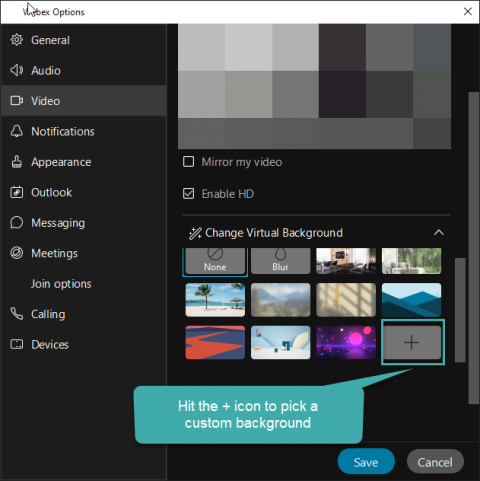Click the magic wand virtual background icon
The image size is (480, 481).
click(x=195, y=233)
